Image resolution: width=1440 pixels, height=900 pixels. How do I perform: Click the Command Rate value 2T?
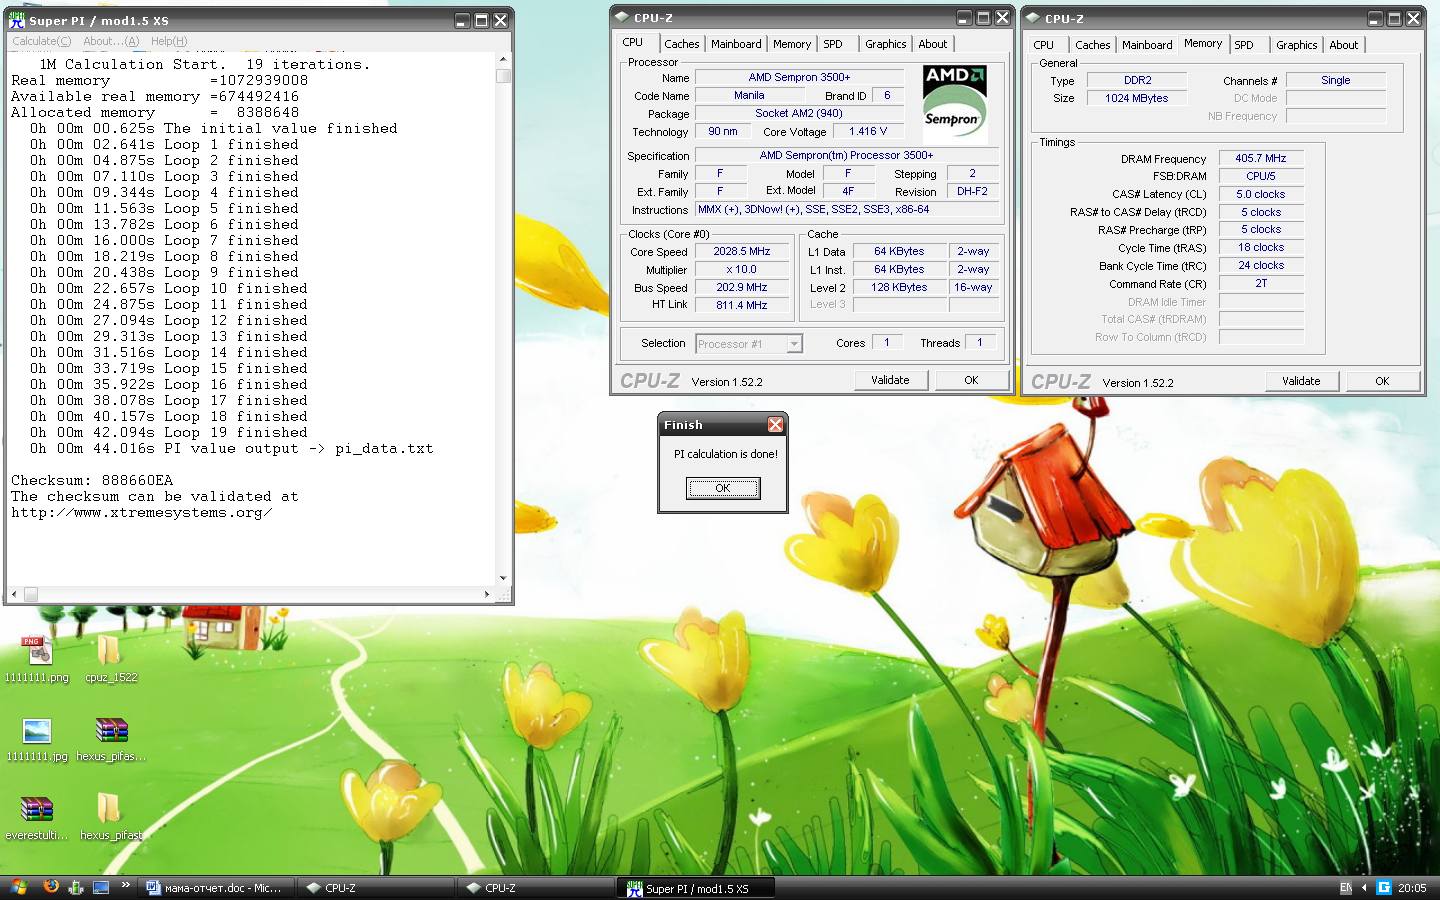pos(1261,284)
